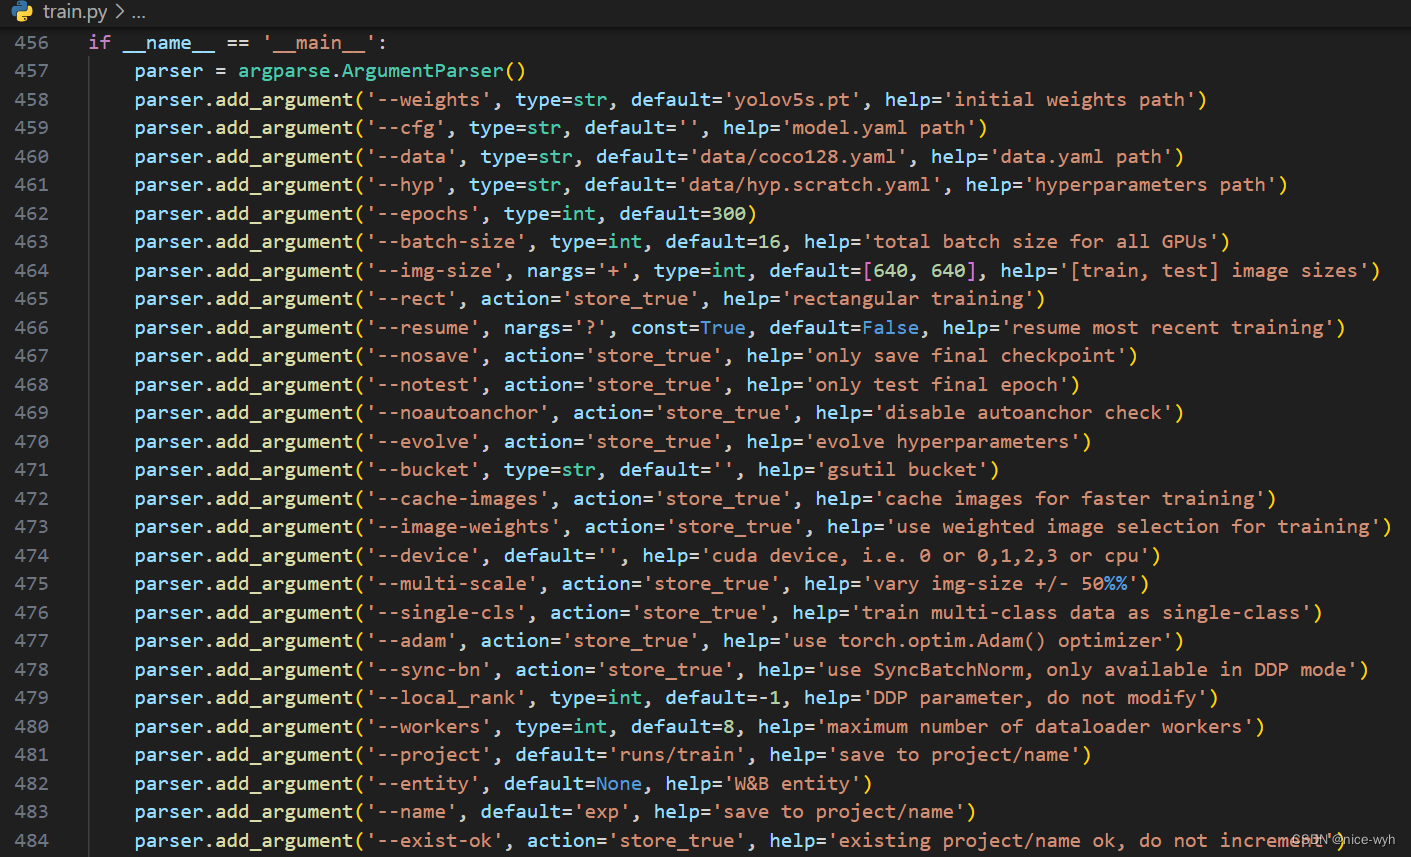Screen dimensions: 1411x857
Task: Click '--noautoanchor' argument string
Action: click(x=458, y=413)
